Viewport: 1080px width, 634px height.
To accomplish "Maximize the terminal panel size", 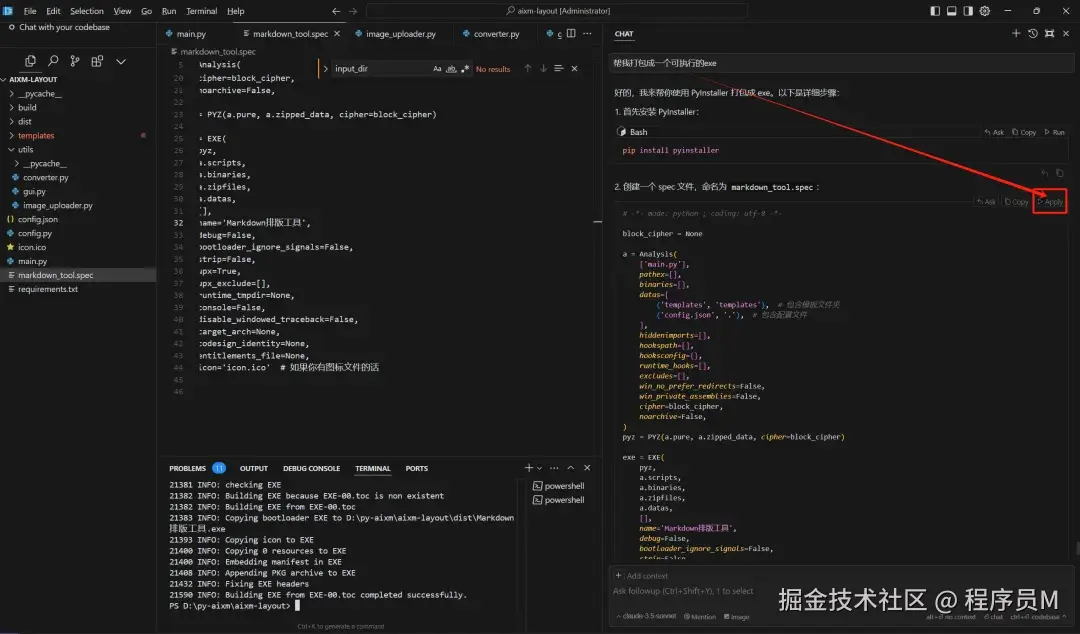I will point(570,468).
